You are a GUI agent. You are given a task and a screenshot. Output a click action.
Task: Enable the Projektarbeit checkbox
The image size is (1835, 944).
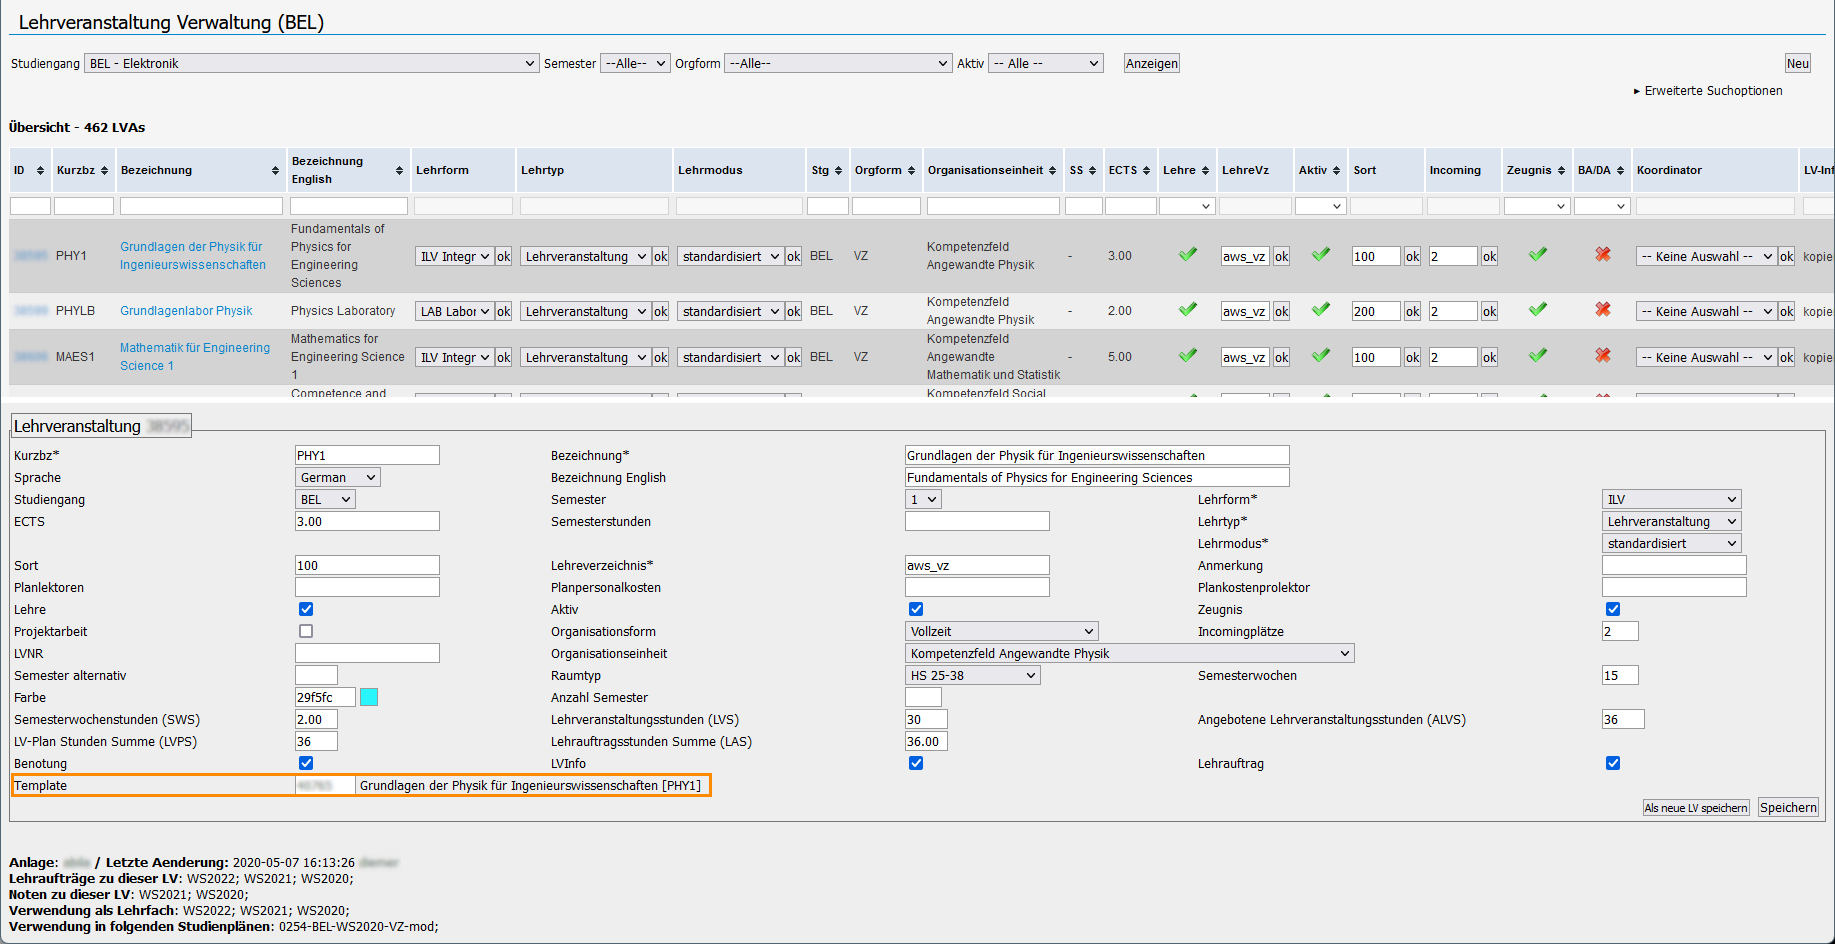pyautogui.click(x=306, y=630)
